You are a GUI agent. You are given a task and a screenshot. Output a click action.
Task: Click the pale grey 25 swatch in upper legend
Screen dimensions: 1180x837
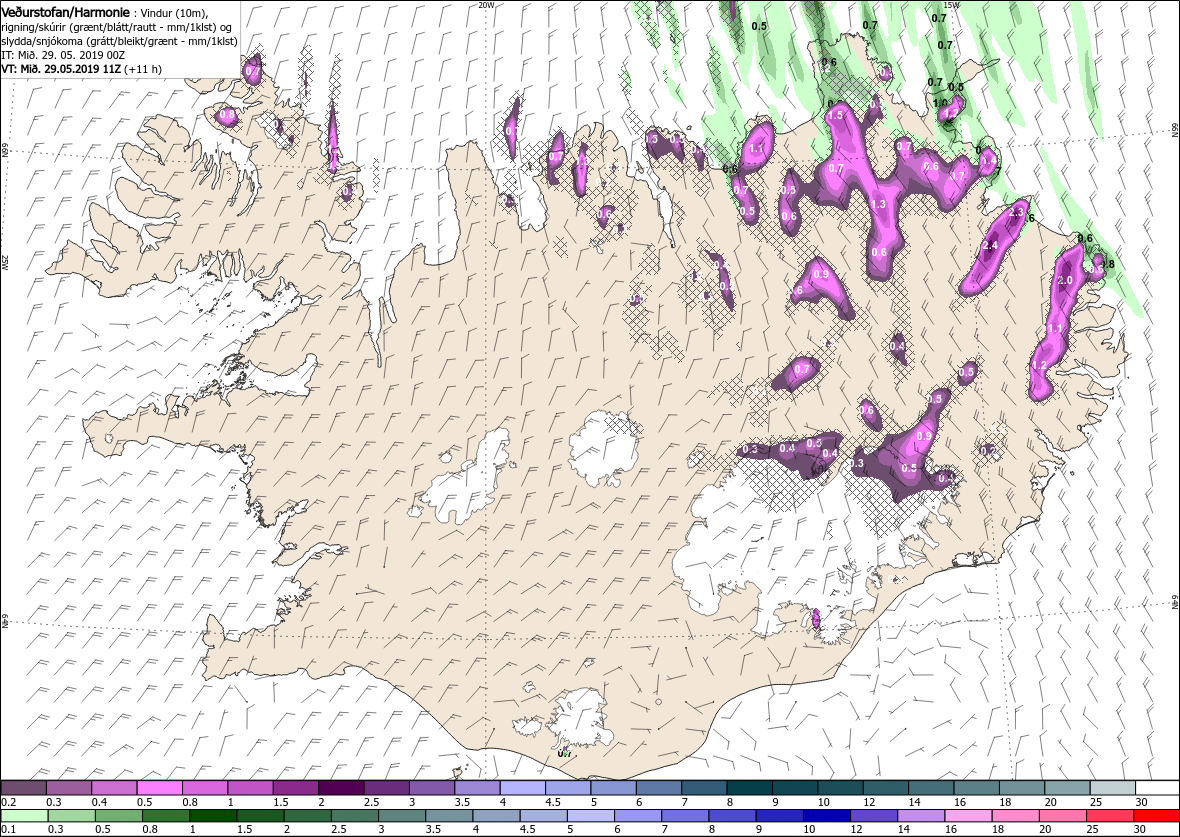click(1112, 788)
